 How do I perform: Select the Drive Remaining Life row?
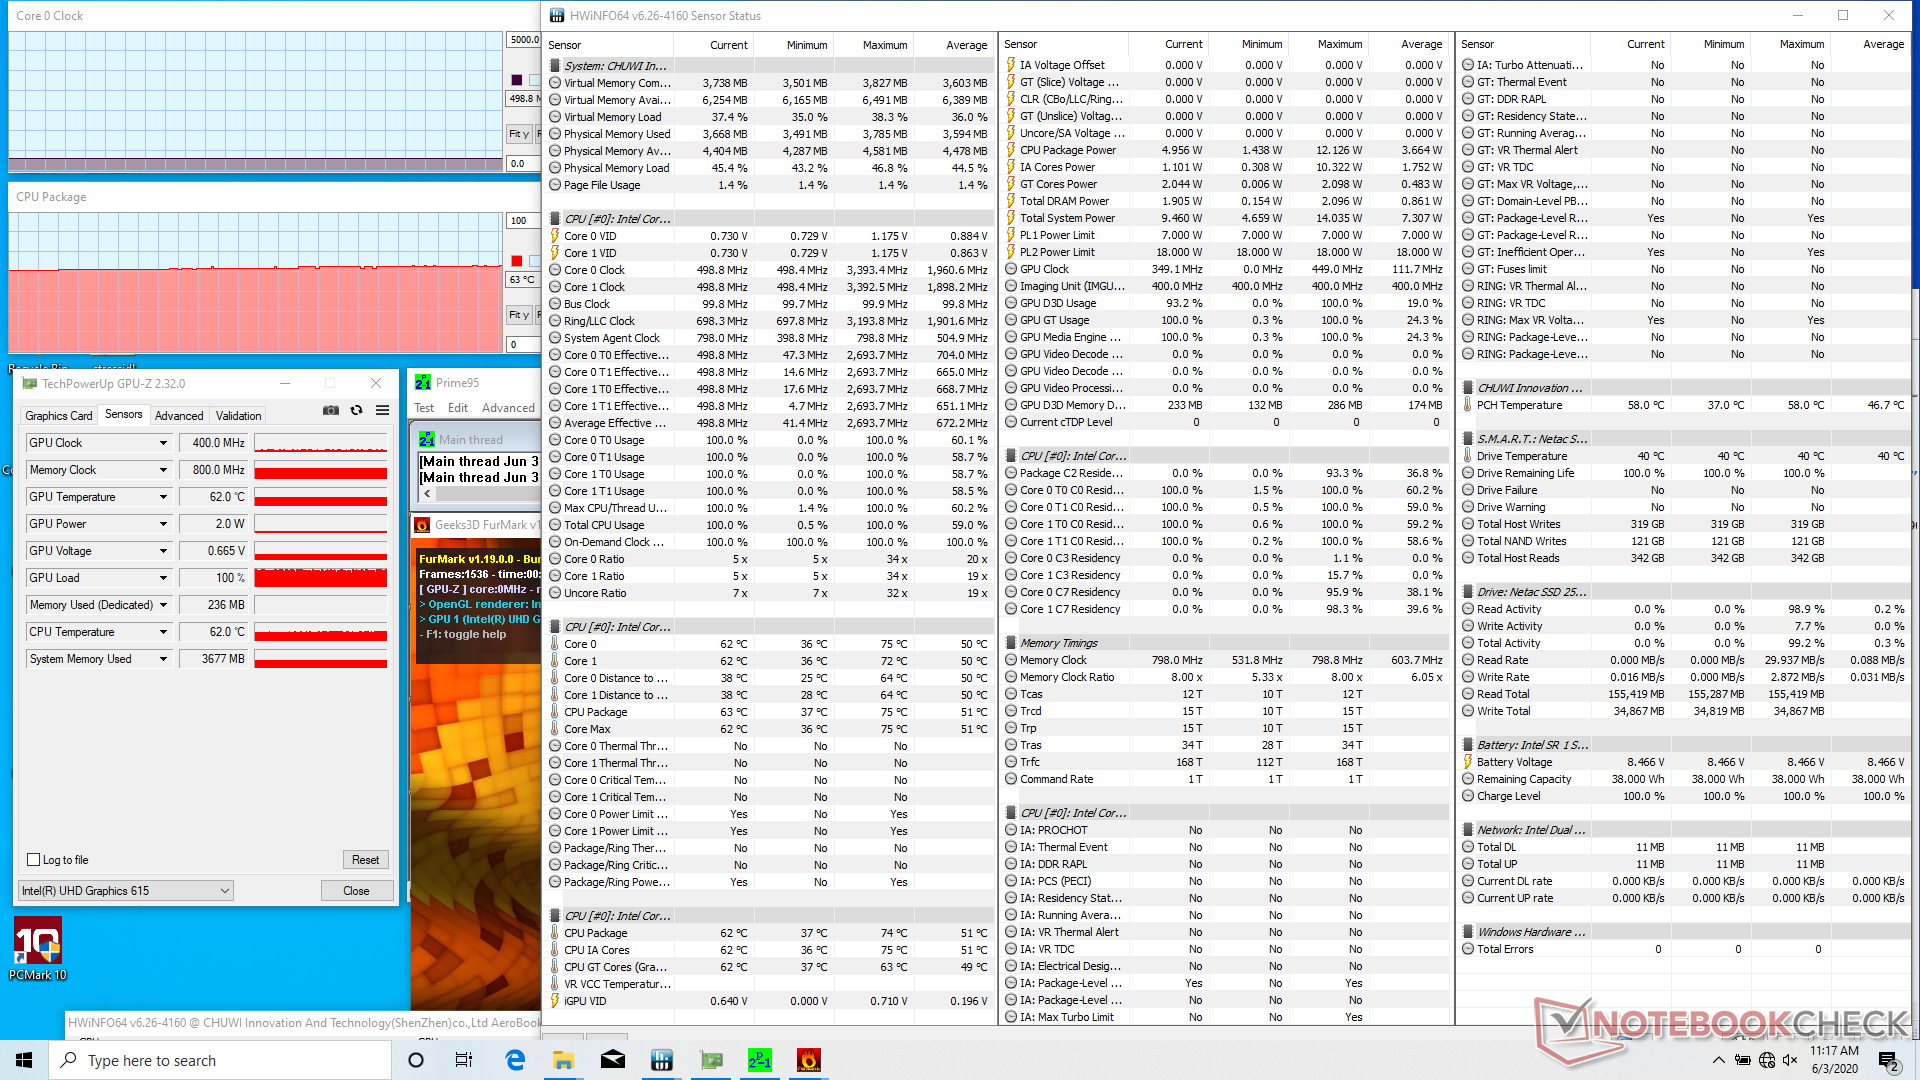tap(1684, 473)
